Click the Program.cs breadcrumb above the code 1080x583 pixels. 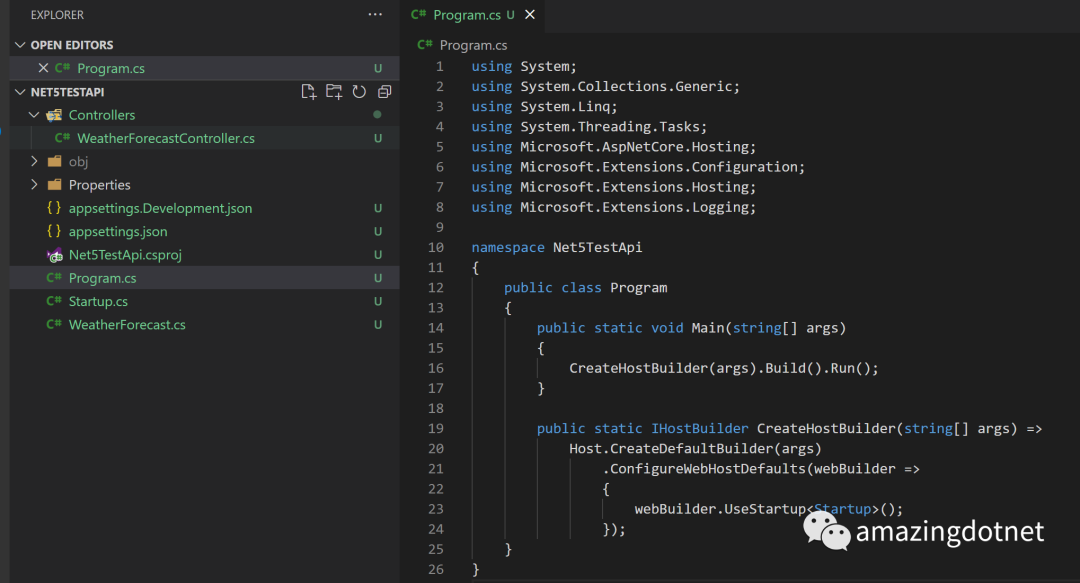tap(473, 45)
